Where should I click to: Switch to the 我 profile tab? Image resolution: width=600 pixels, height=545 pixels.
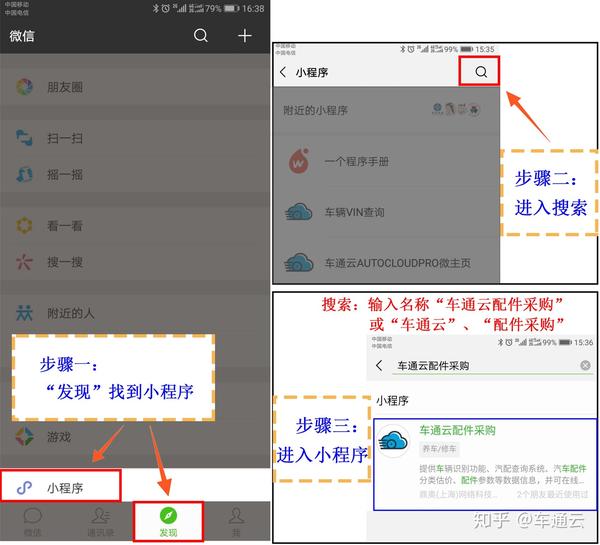pos(236,522)
